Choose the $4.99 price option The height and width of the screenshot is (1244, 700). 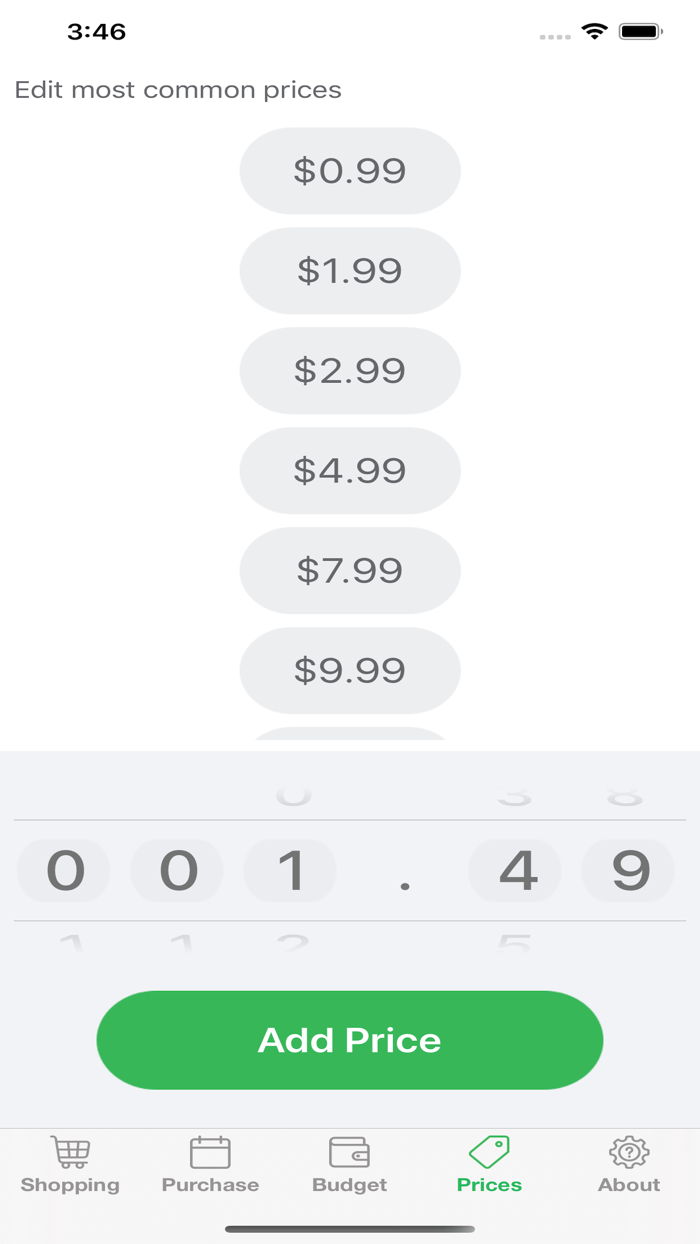pos(350,470)
